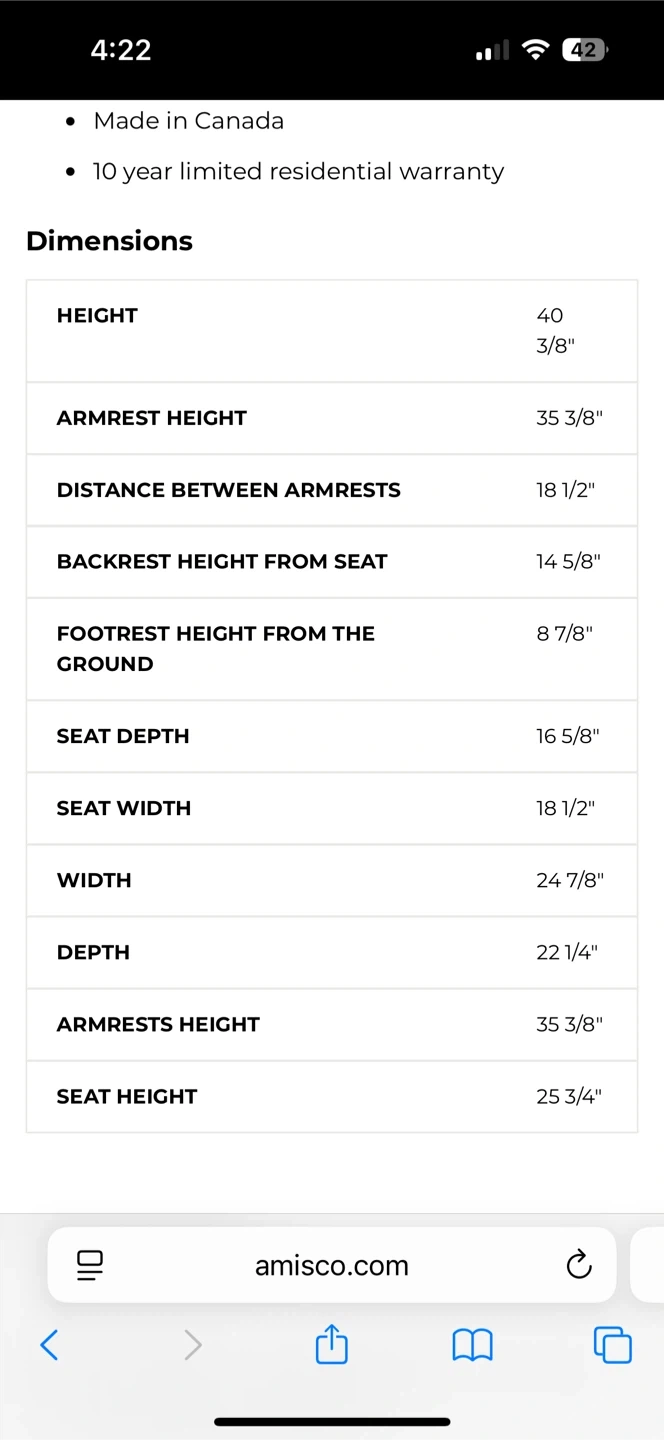Tap the forward navigation arrow
664x1440 pixels.
tap(193, 1345)
